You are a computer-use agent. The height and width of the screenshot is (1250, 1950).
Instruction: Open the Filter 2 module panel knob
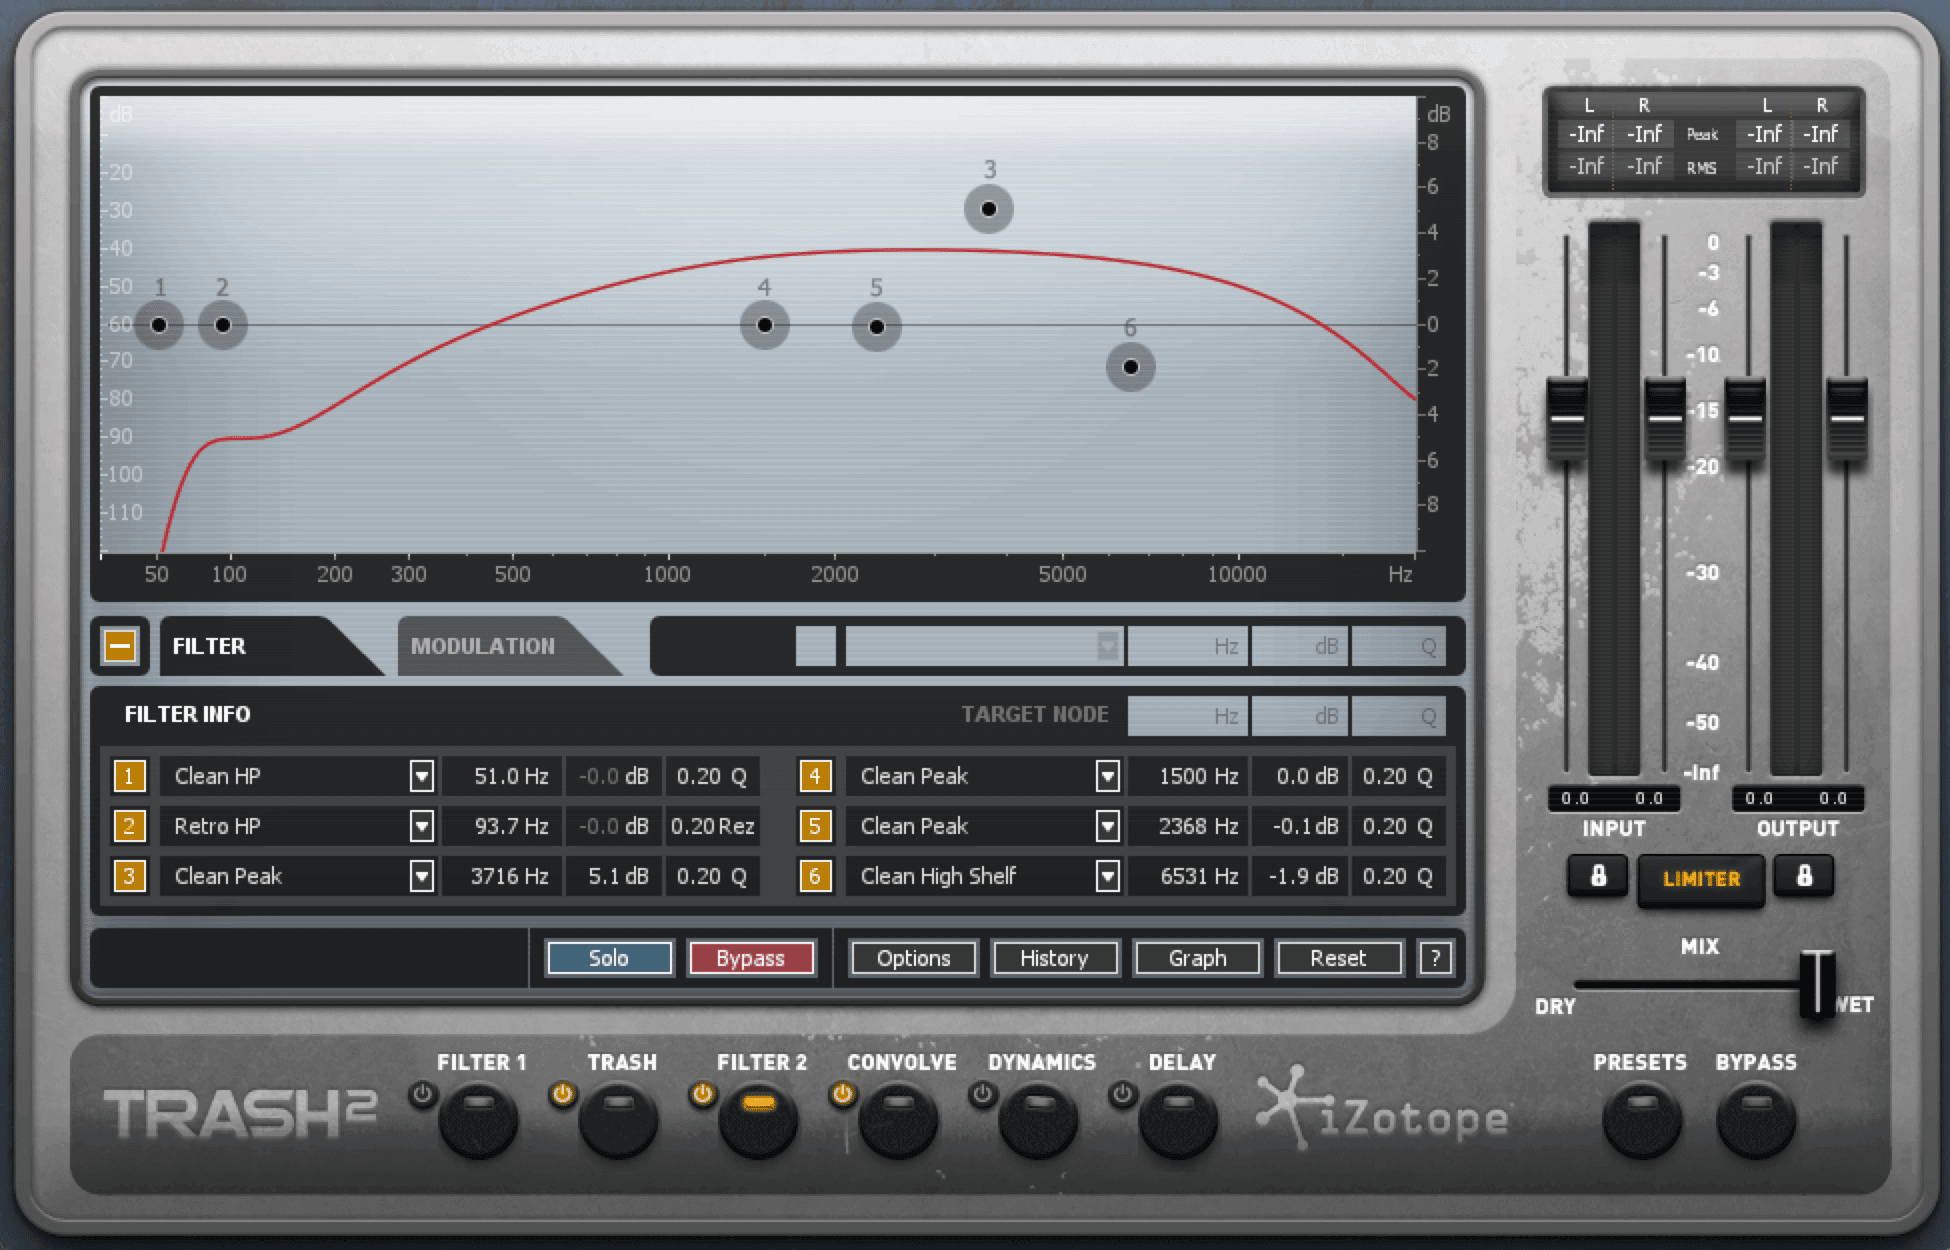pyautogui.click(x=759, y=1120)
